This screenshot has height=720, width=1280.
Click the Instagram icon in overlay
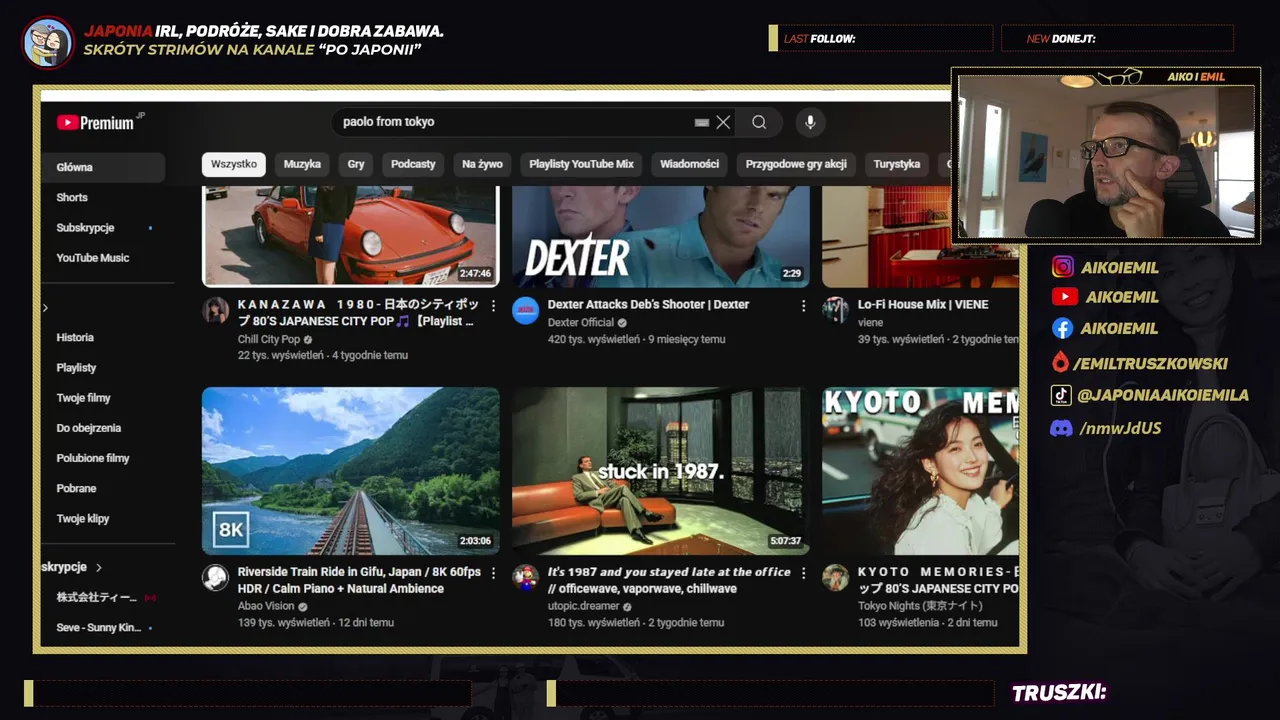(x=1063, y=267)
